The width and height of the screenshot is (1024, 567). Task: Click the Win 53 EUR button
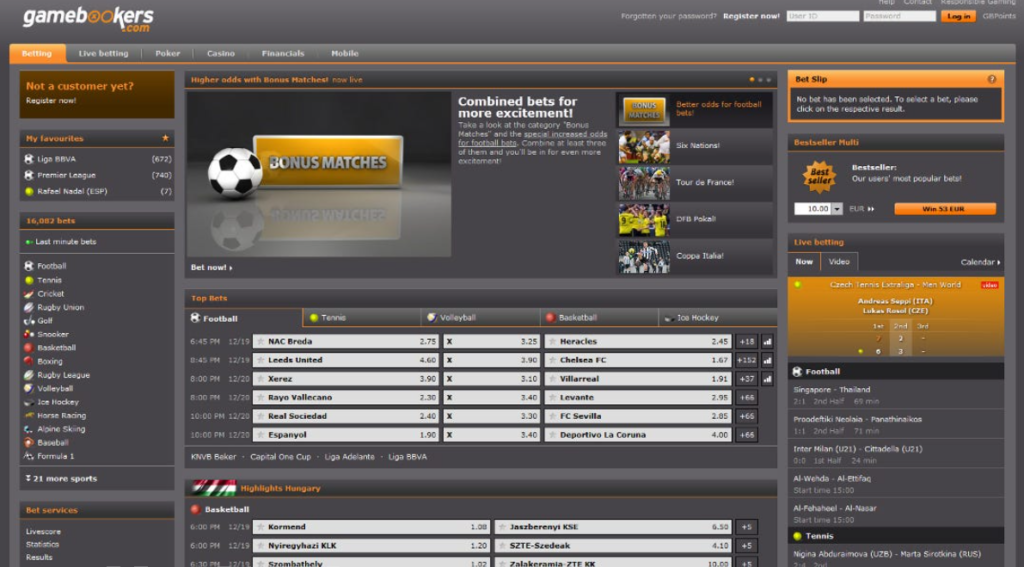pos(944,209)
